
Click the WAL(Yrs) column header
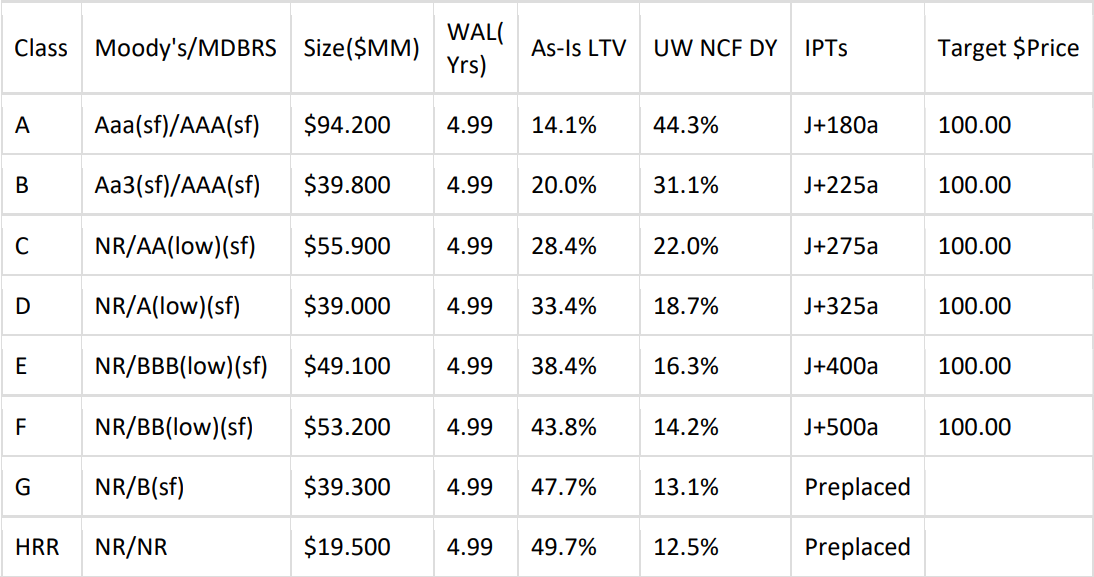tap(474, 47)
